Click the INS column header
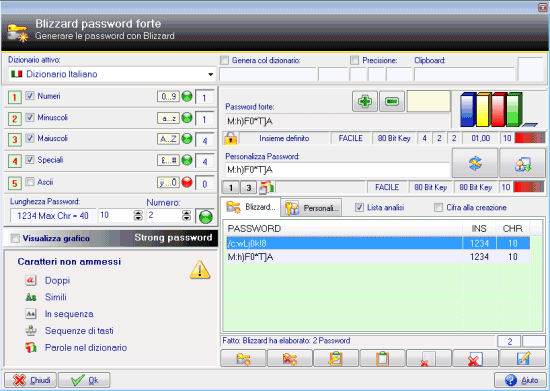The height and width of the screenshot is (391, 550). [479, 229]
